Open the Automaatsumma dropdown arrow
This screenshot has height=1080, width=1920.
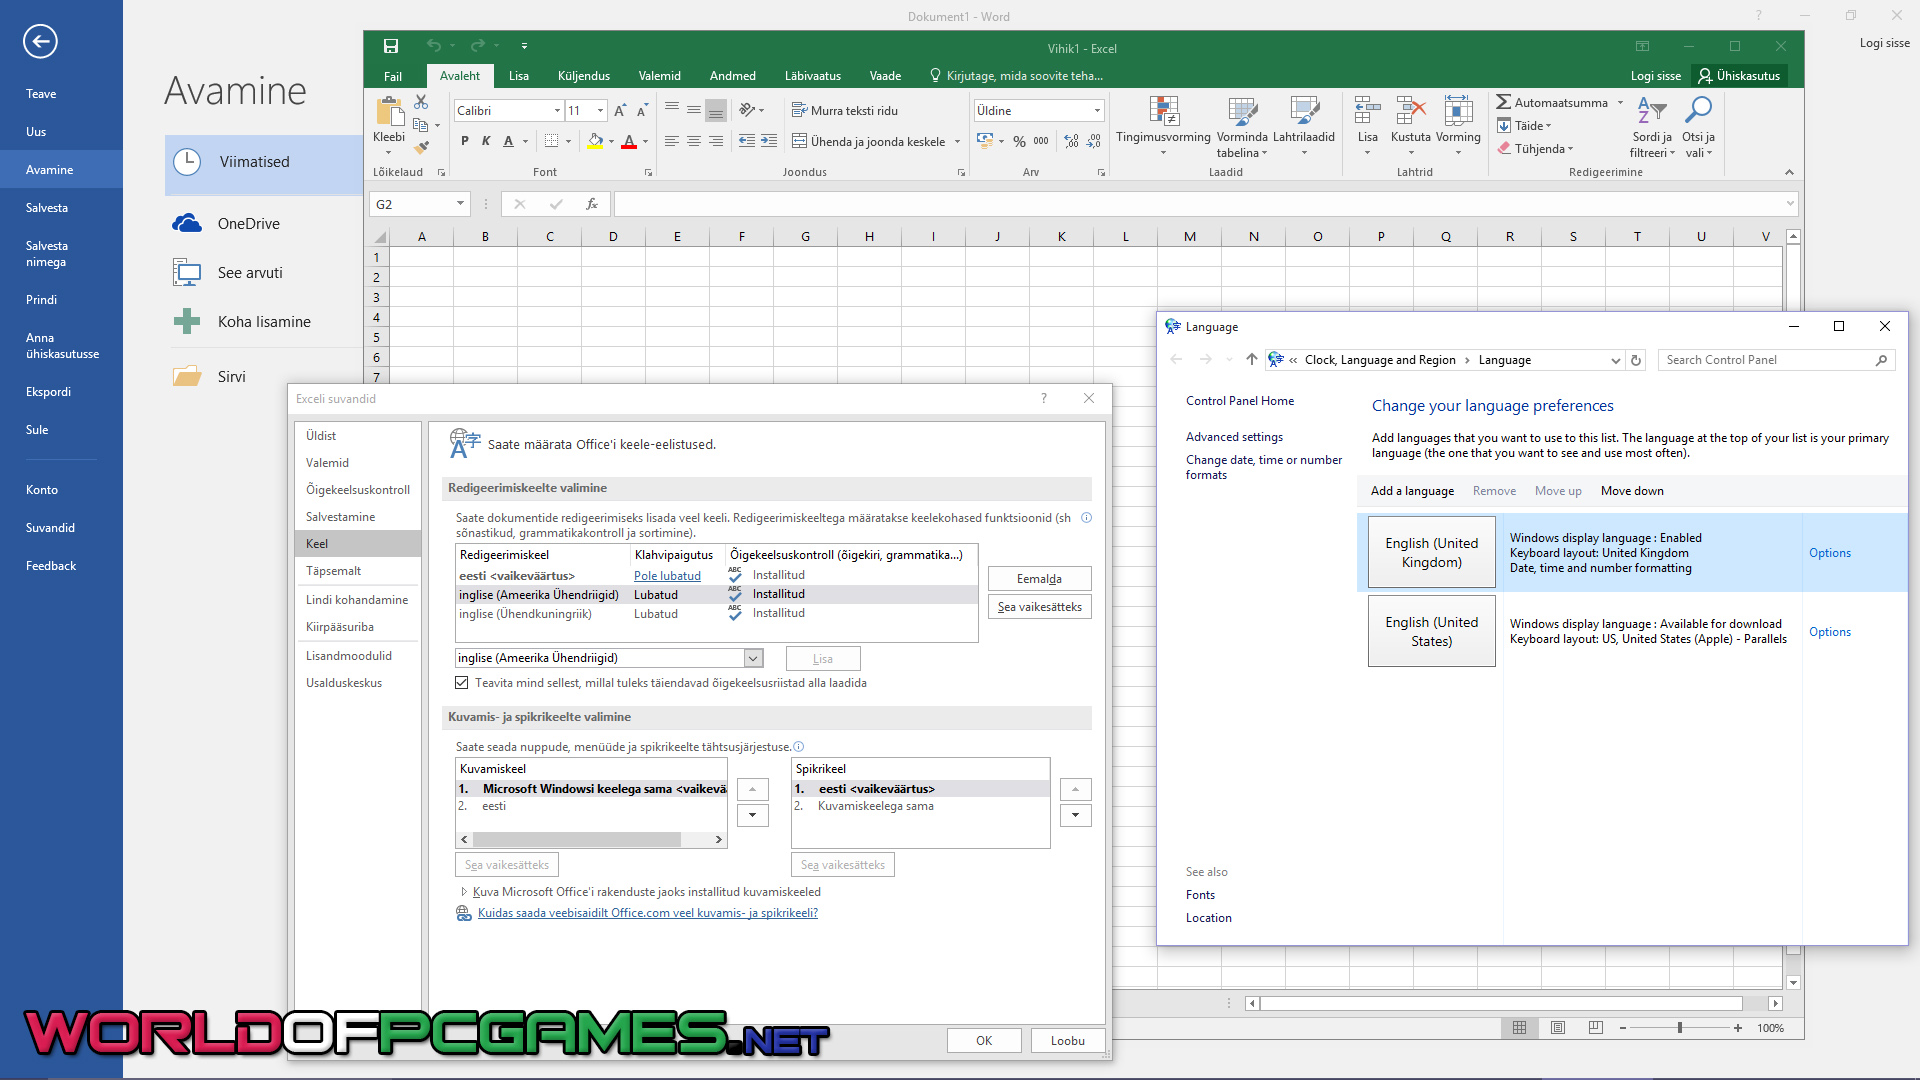[1620, 102]
